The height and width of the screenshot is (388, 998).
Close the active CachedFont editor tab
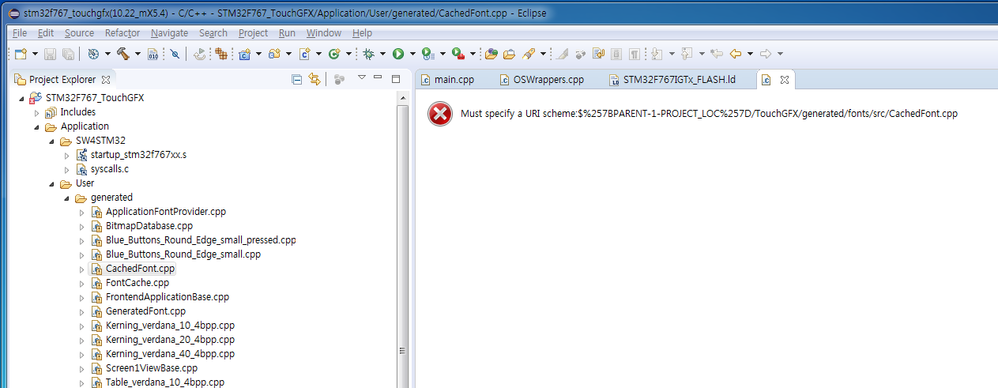pos(784,80)
